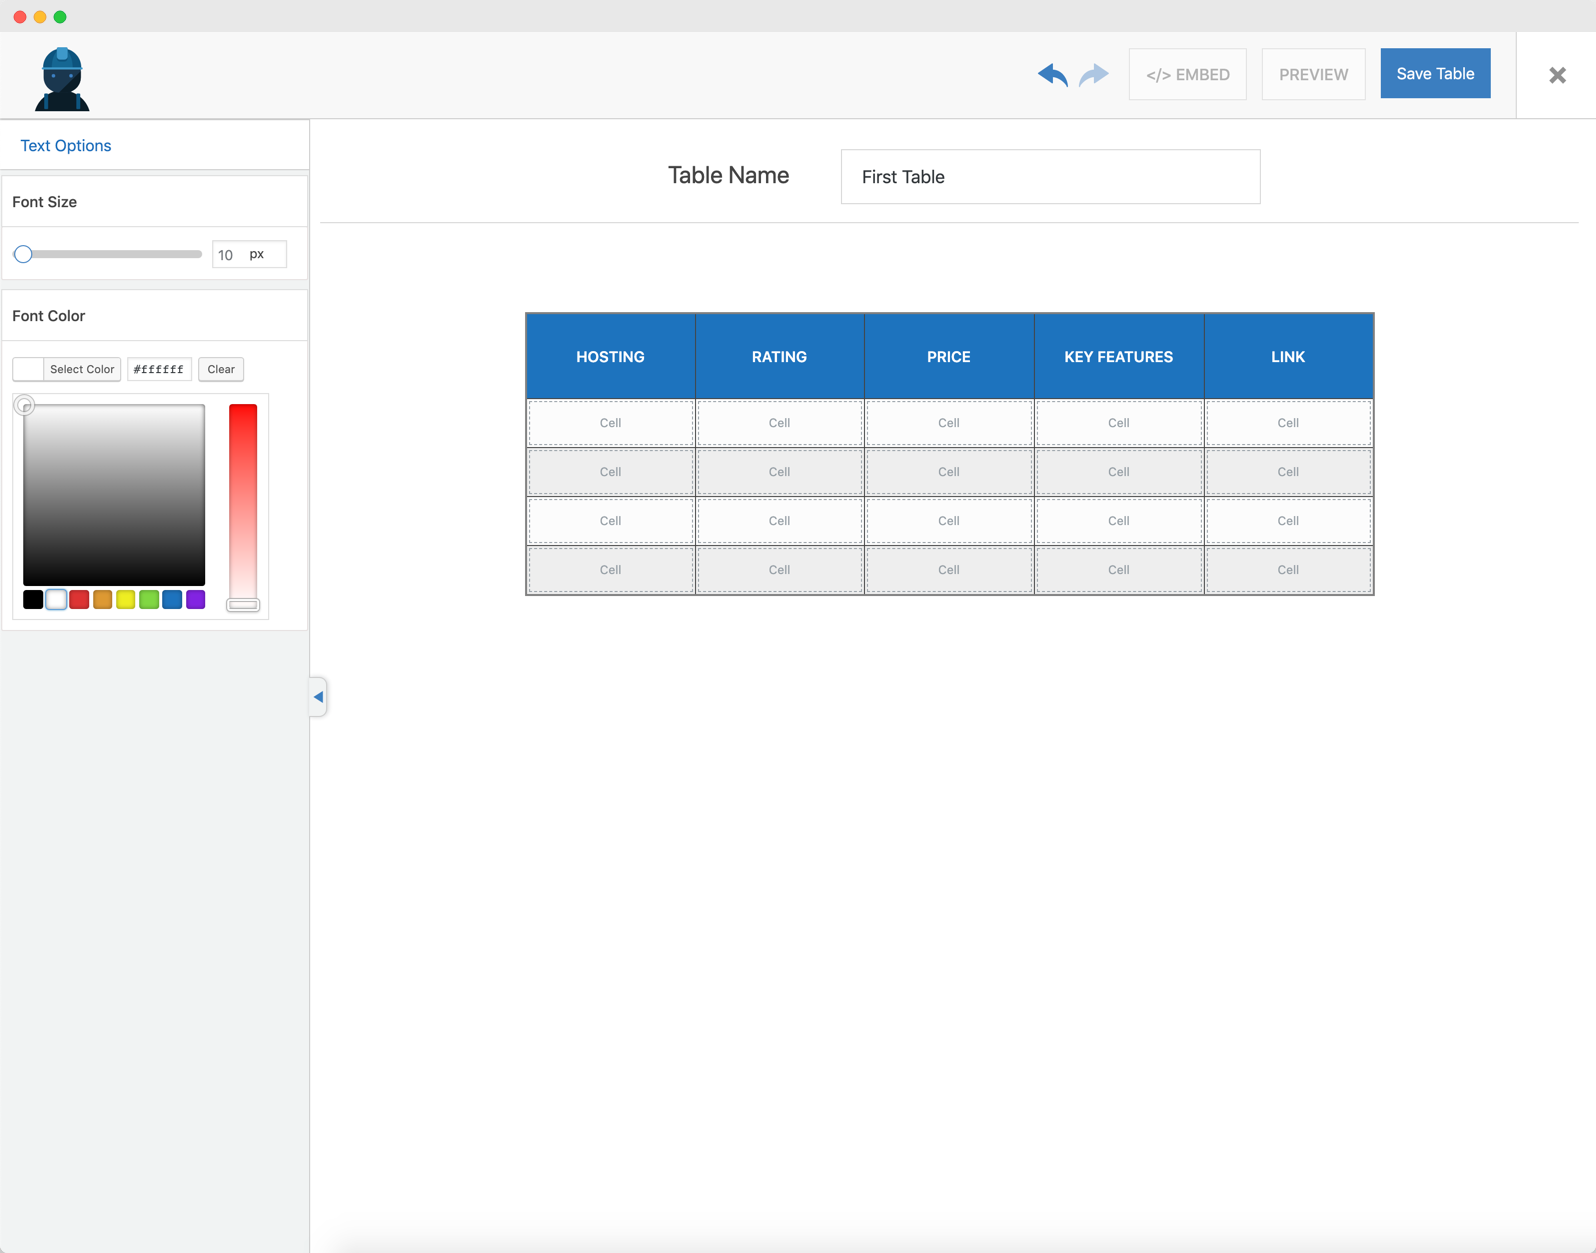Image resolution: width=1596 pixels, height=1253 pixels.
Task: Select the HOSTING header cell
Action: [610, 357]
